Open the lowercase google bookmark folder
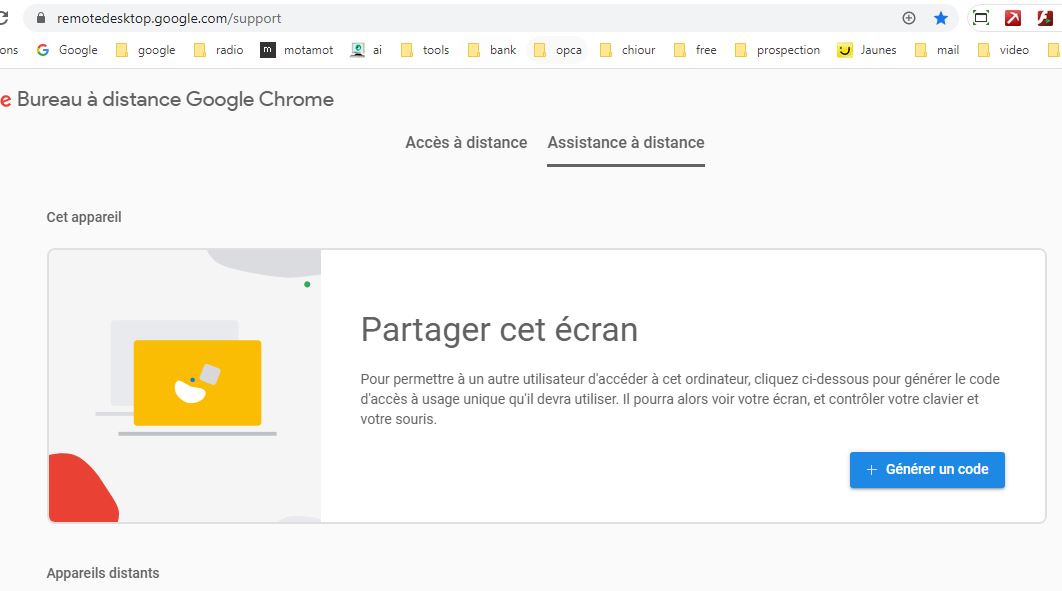Screen dimensions: 1062x591 tap(146, 50)
